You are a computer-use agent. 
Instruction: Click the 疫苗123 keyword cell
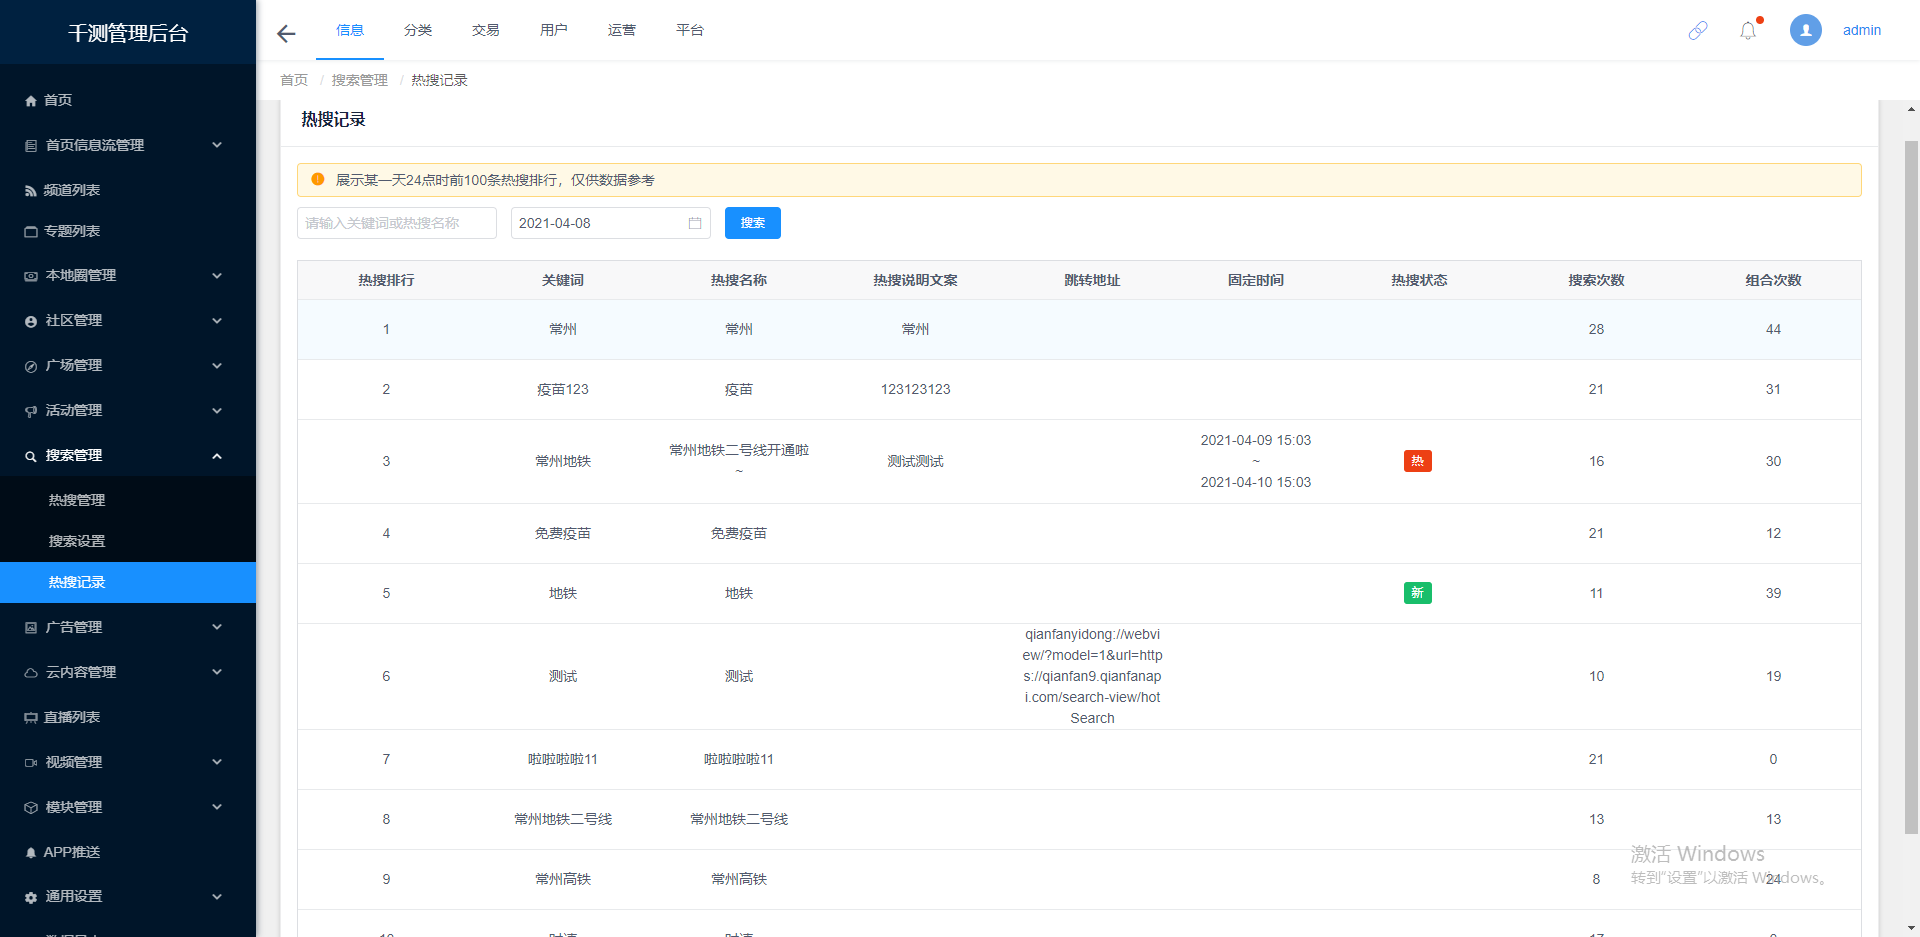(x=563, y=389)
